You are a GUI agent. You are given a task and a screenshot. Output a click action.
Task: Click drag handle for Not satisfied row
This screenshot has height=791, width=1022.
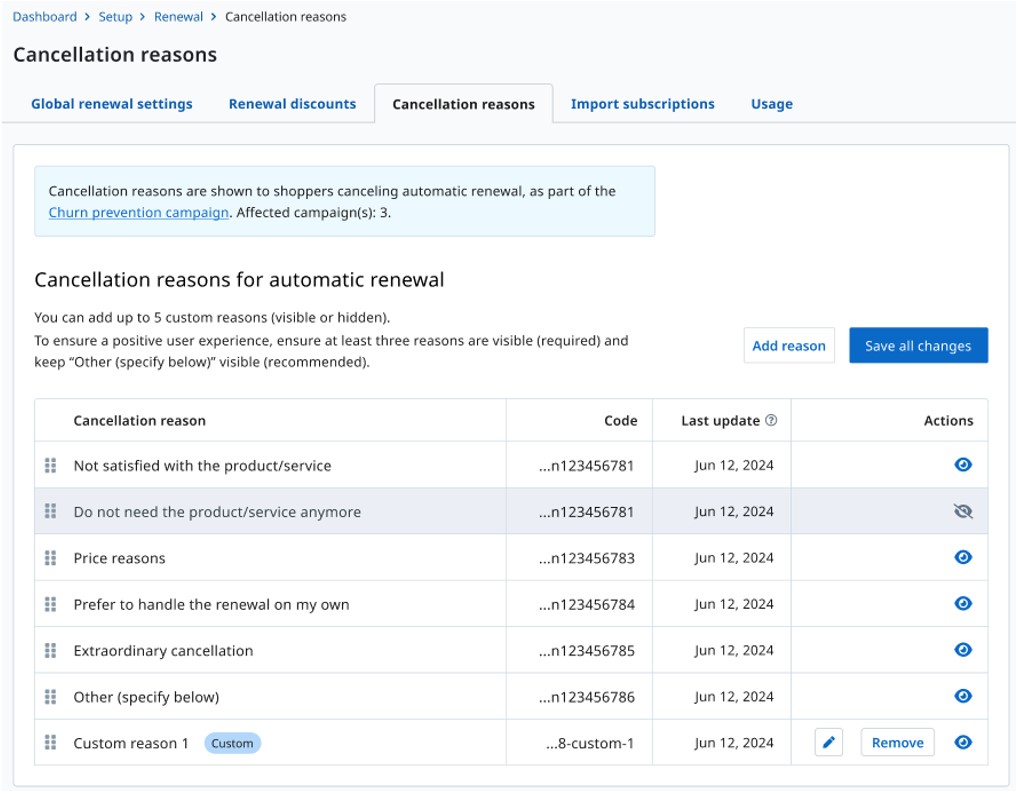[x=50, y=466]
